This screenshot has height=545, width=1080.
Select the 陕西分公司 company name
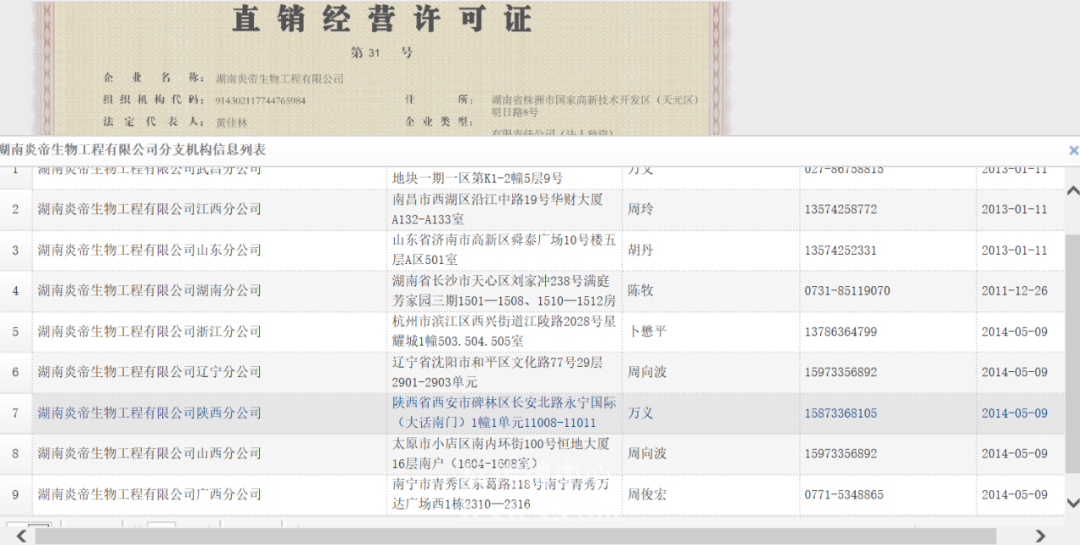149,413
